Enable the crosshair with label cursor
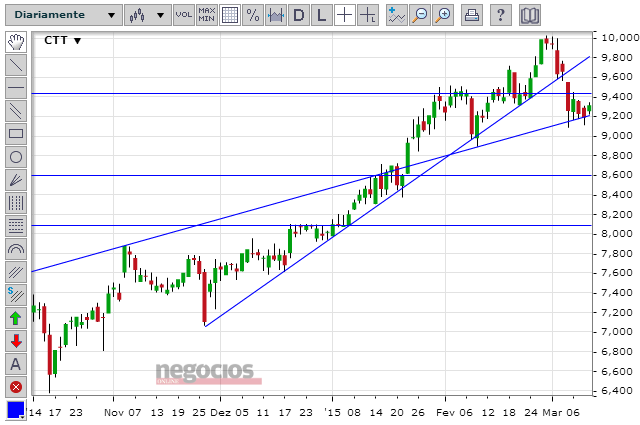640x425 pixels. coord(368,15)
